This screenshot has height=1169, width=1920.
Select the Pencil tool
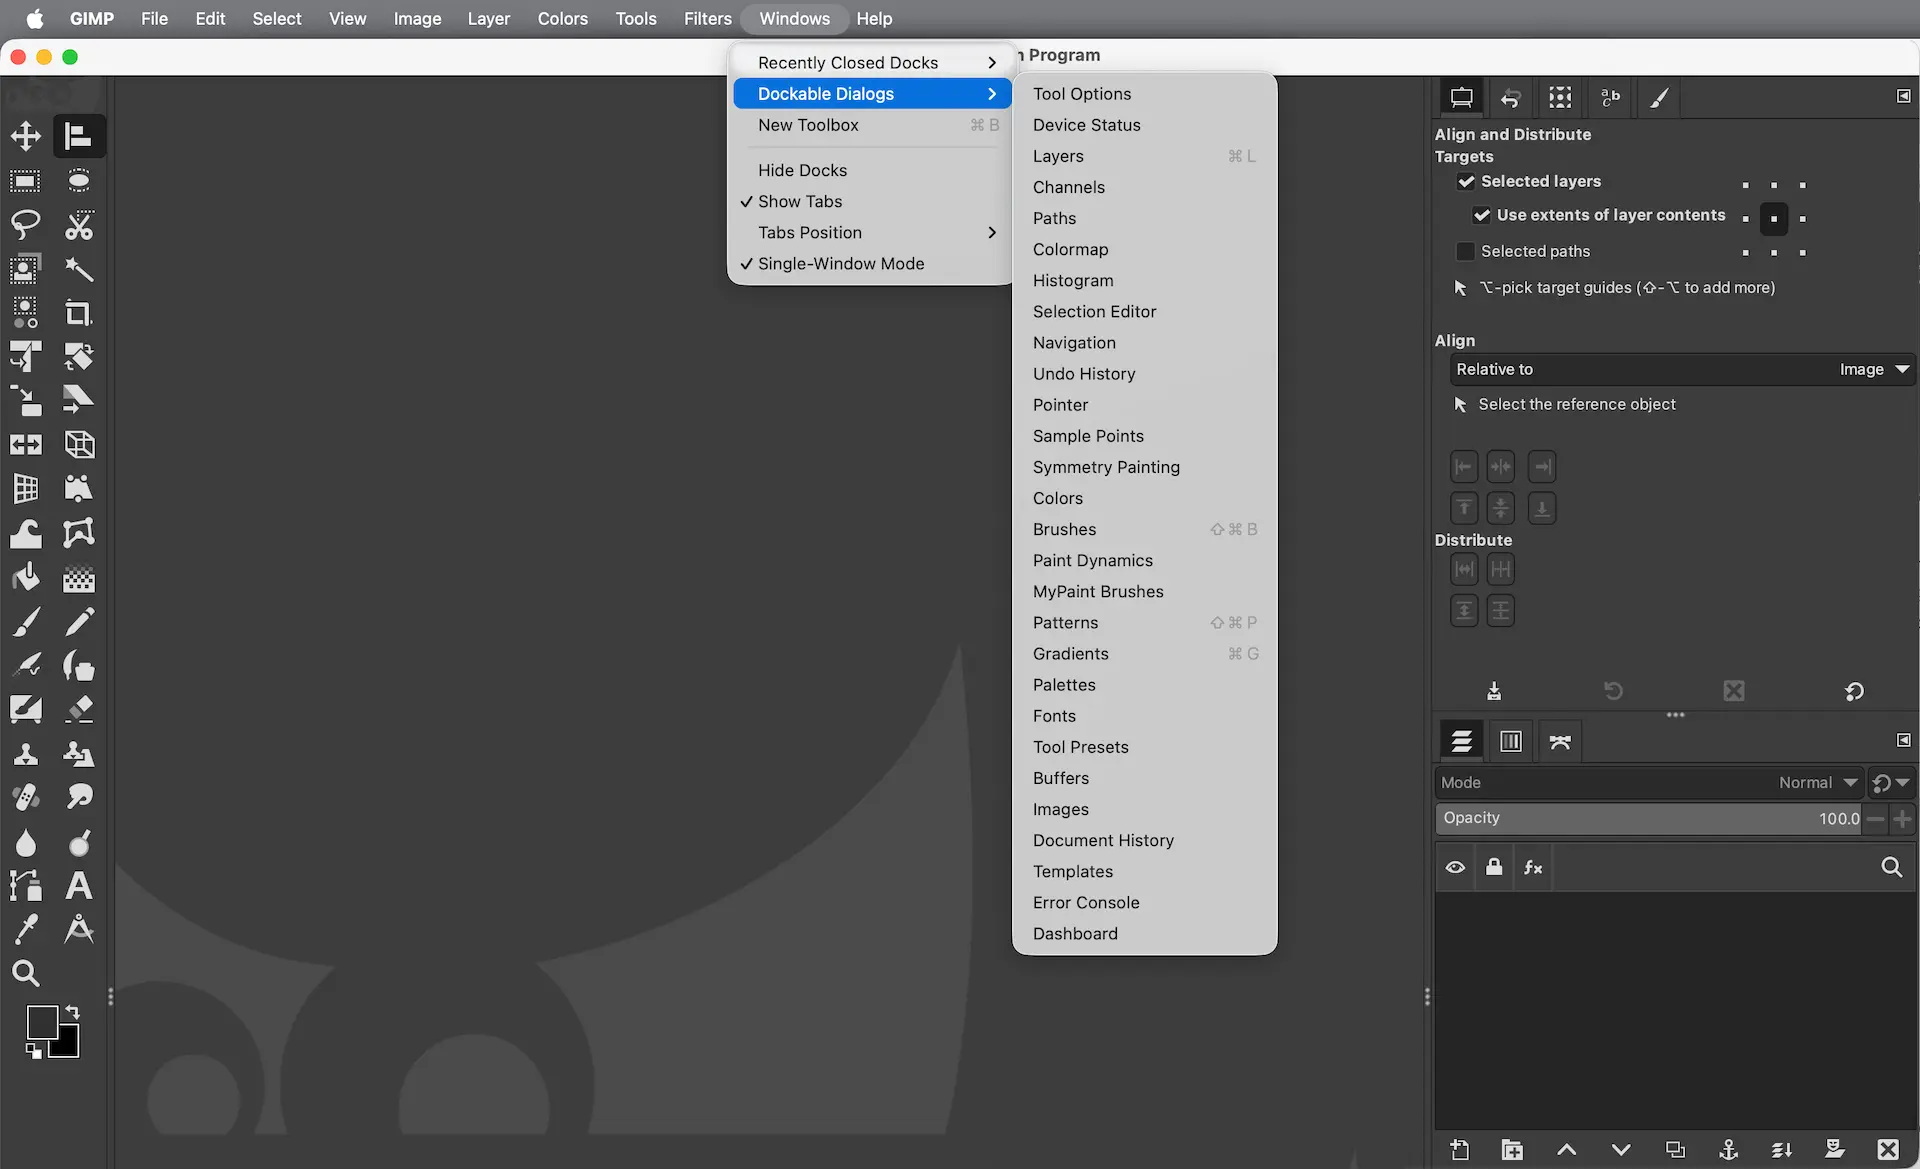pyautogui.click(x=79, y=622)
